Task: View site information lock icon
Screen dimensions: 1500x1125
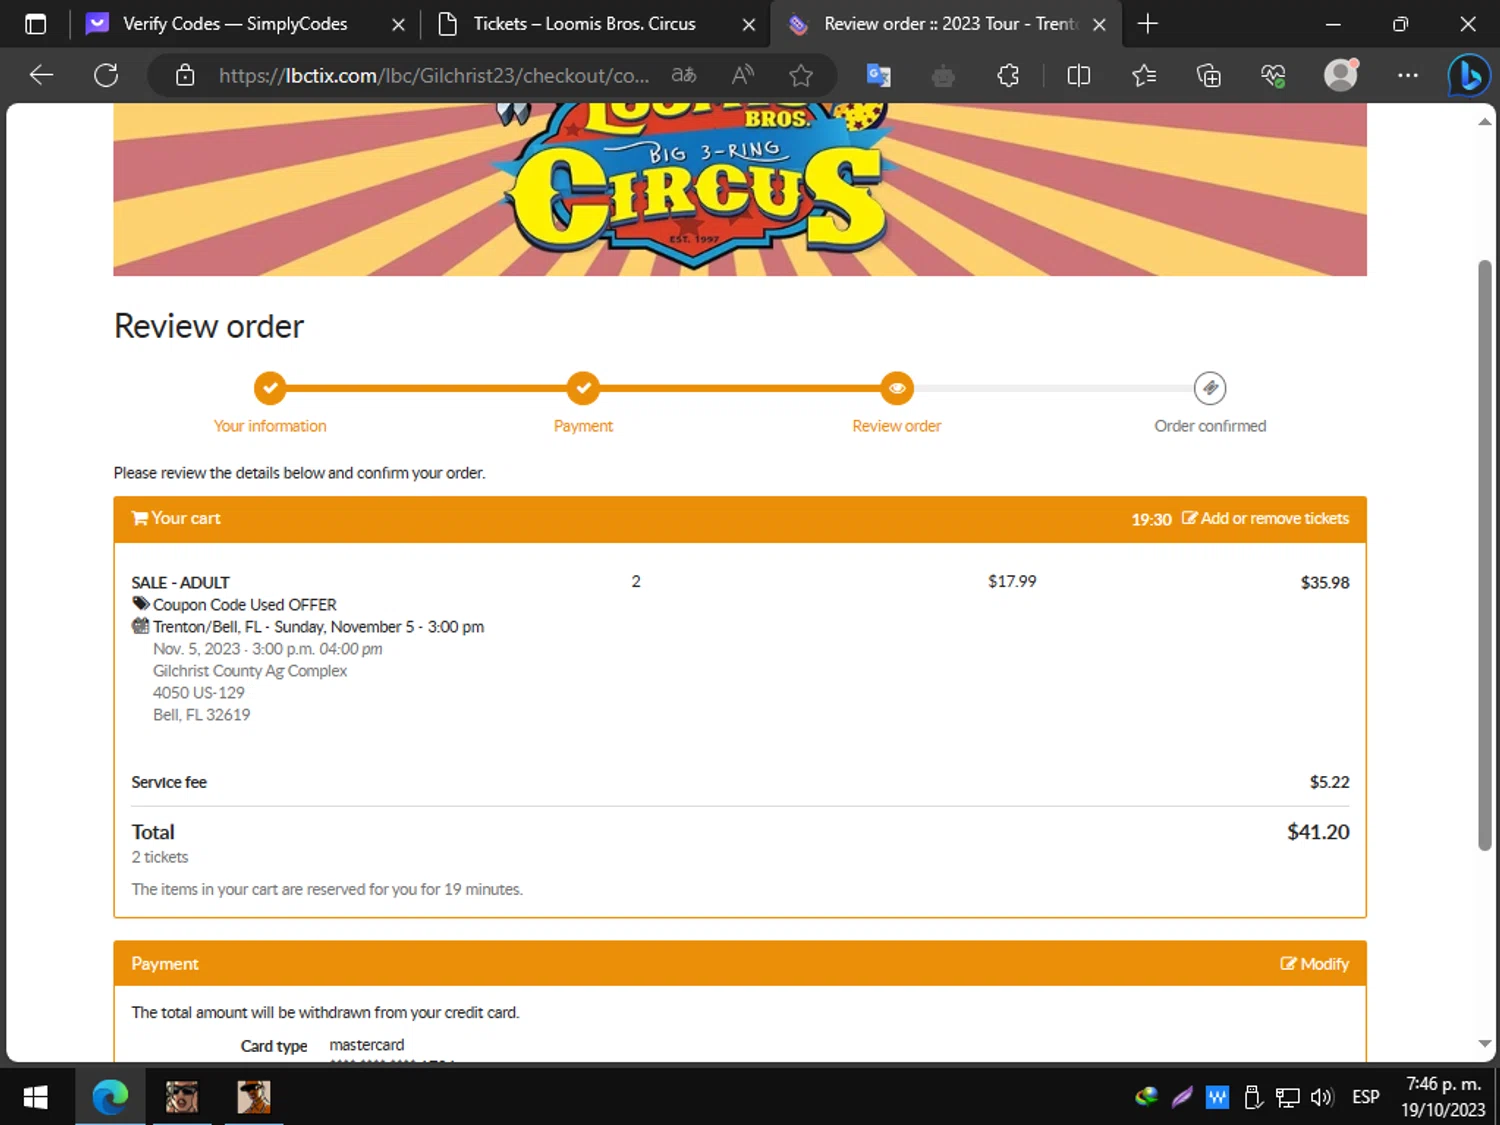Action: (185, 75)
